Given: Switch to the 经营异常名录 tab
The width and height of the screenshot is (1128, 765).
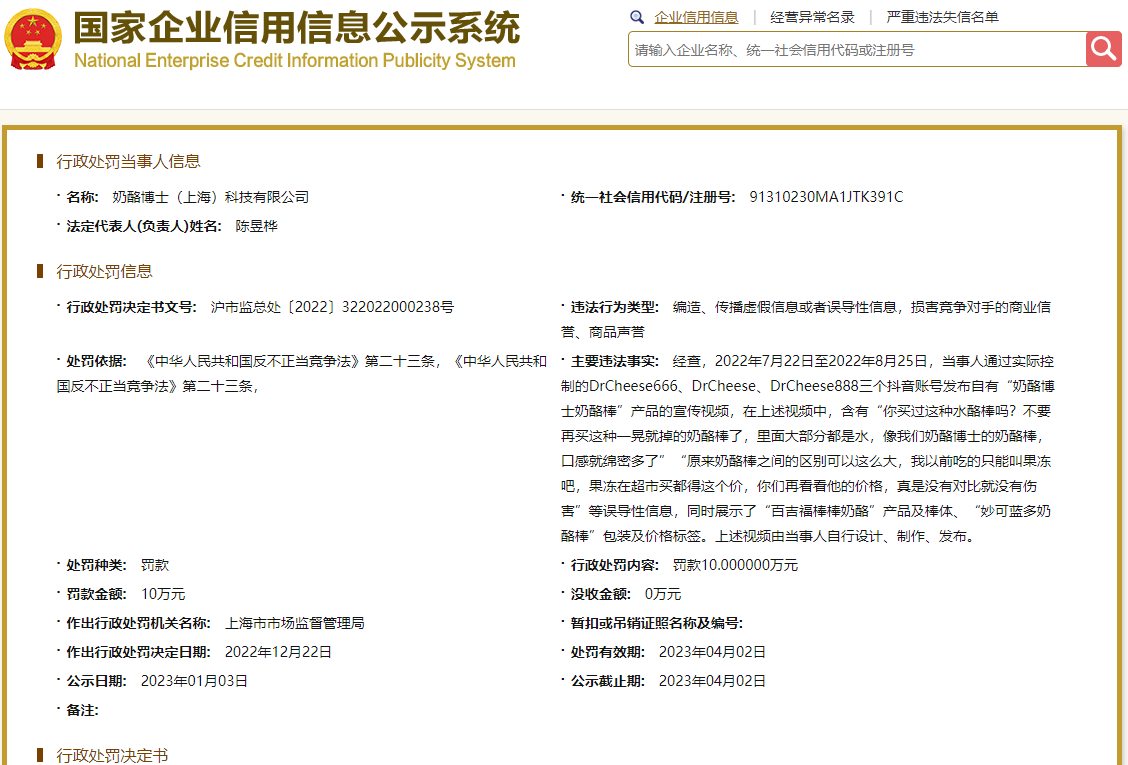Looking at the screenshot, I should (812, 17).
